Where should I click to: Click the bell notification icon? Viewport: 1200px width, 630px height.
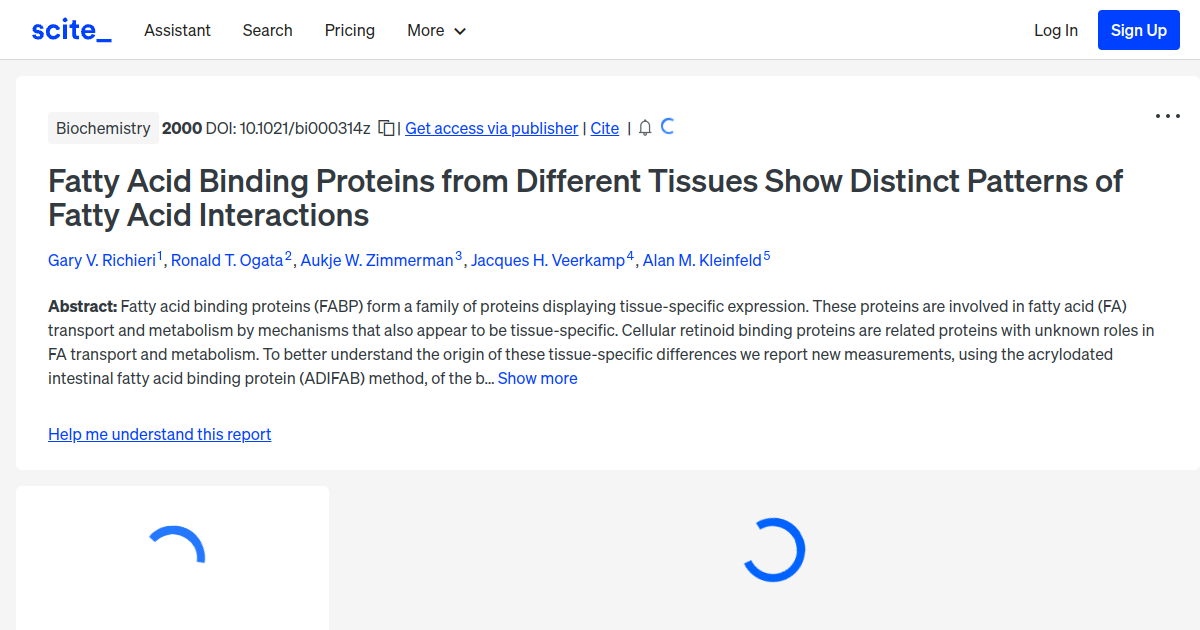[645, 128]
